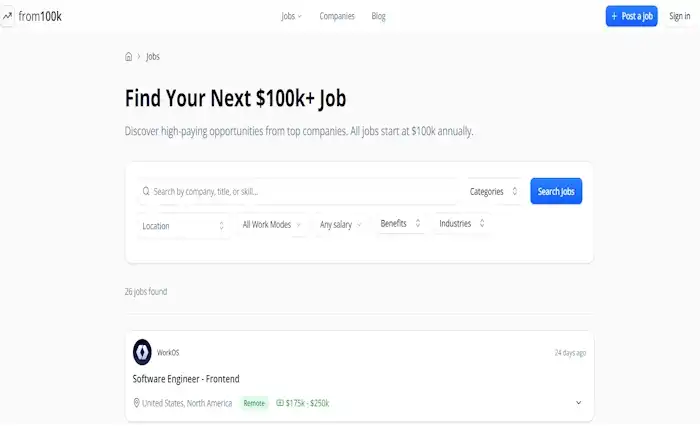This screenshot has height=427, width=700.
Task: Open the Any salary dropdown
Action: pos(341,225)
